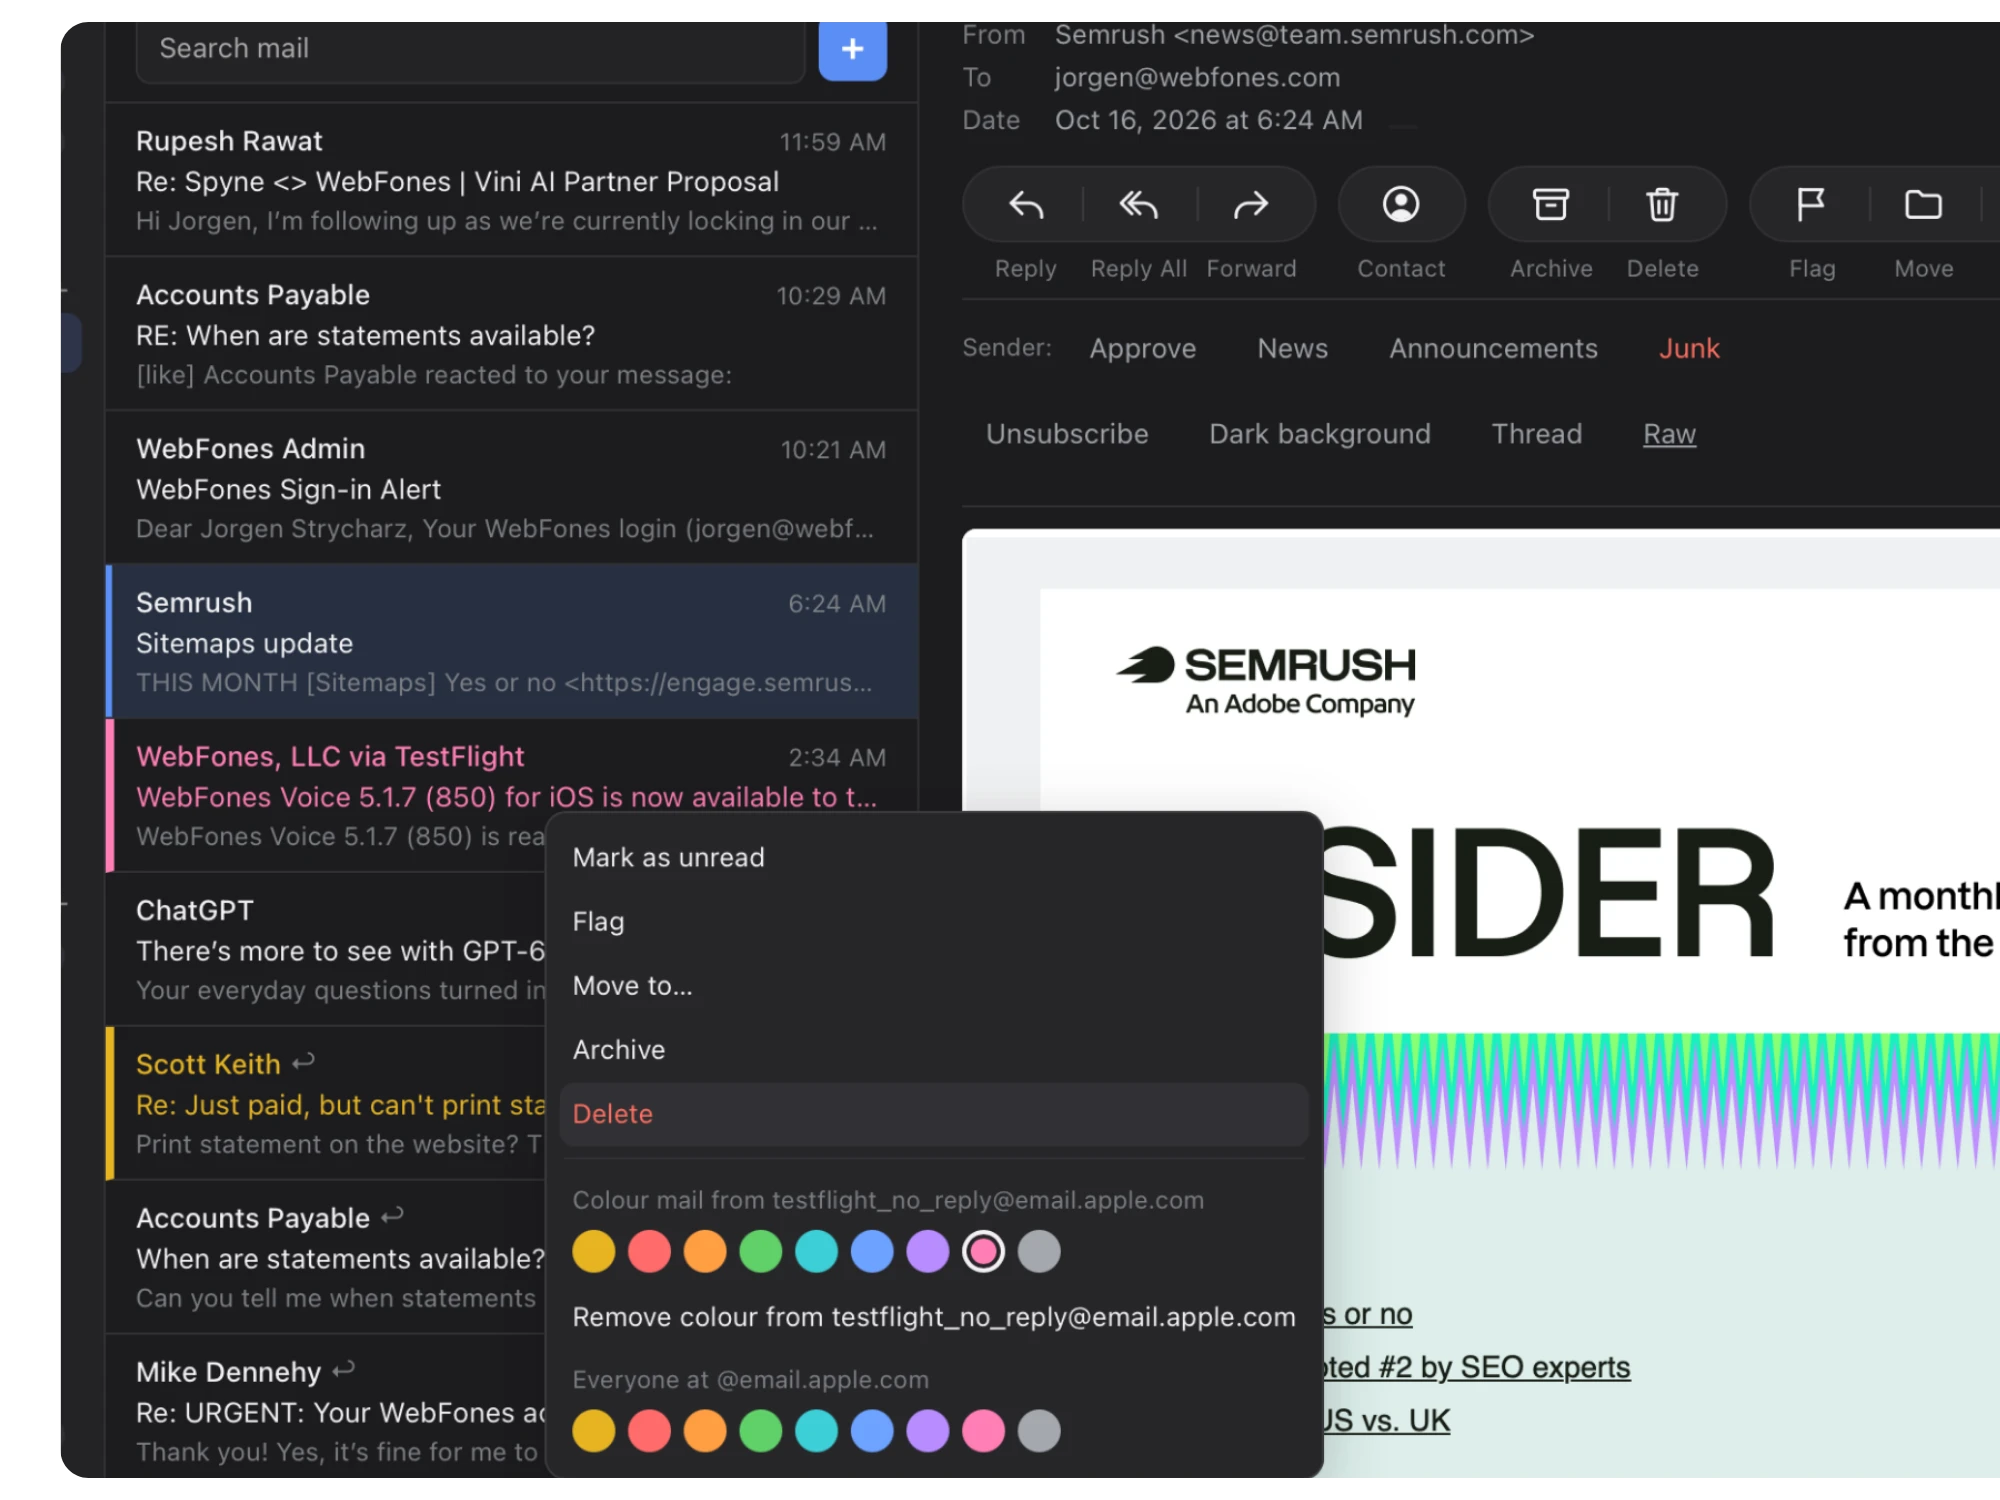Click the Flag icon in toolbar
This screenshot has width=2000, height=1500.
click(x=1811, y=204)
